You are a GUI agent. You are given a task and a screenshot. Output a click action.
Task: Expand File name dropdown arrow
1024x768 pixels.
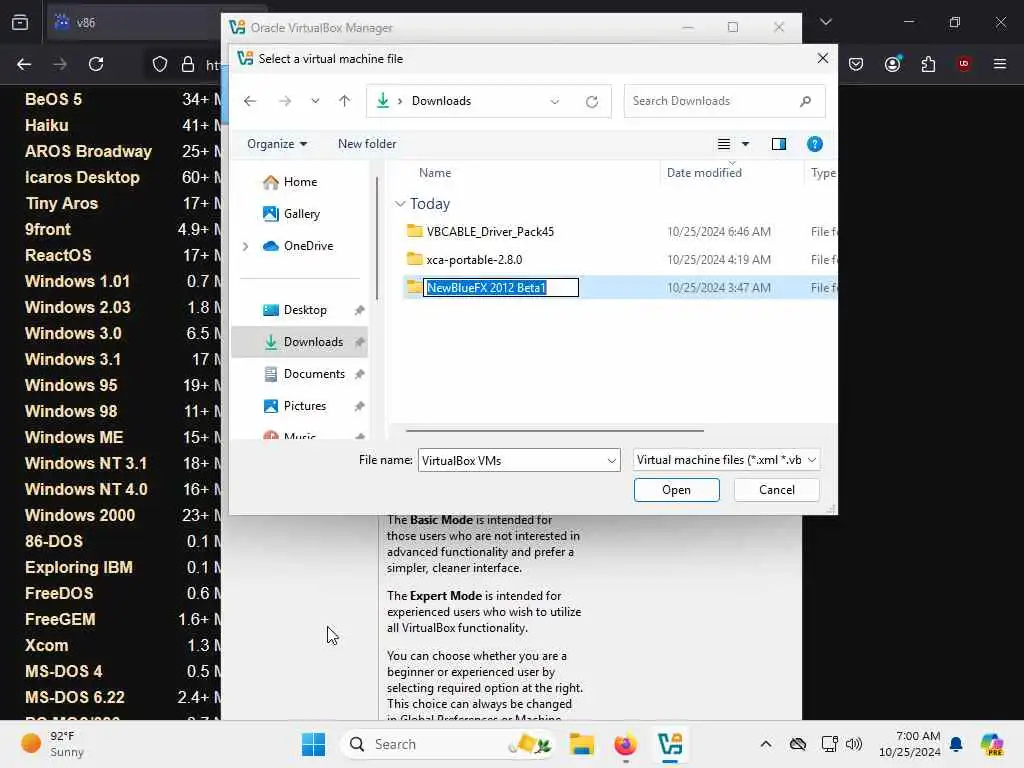pos(611,460)
